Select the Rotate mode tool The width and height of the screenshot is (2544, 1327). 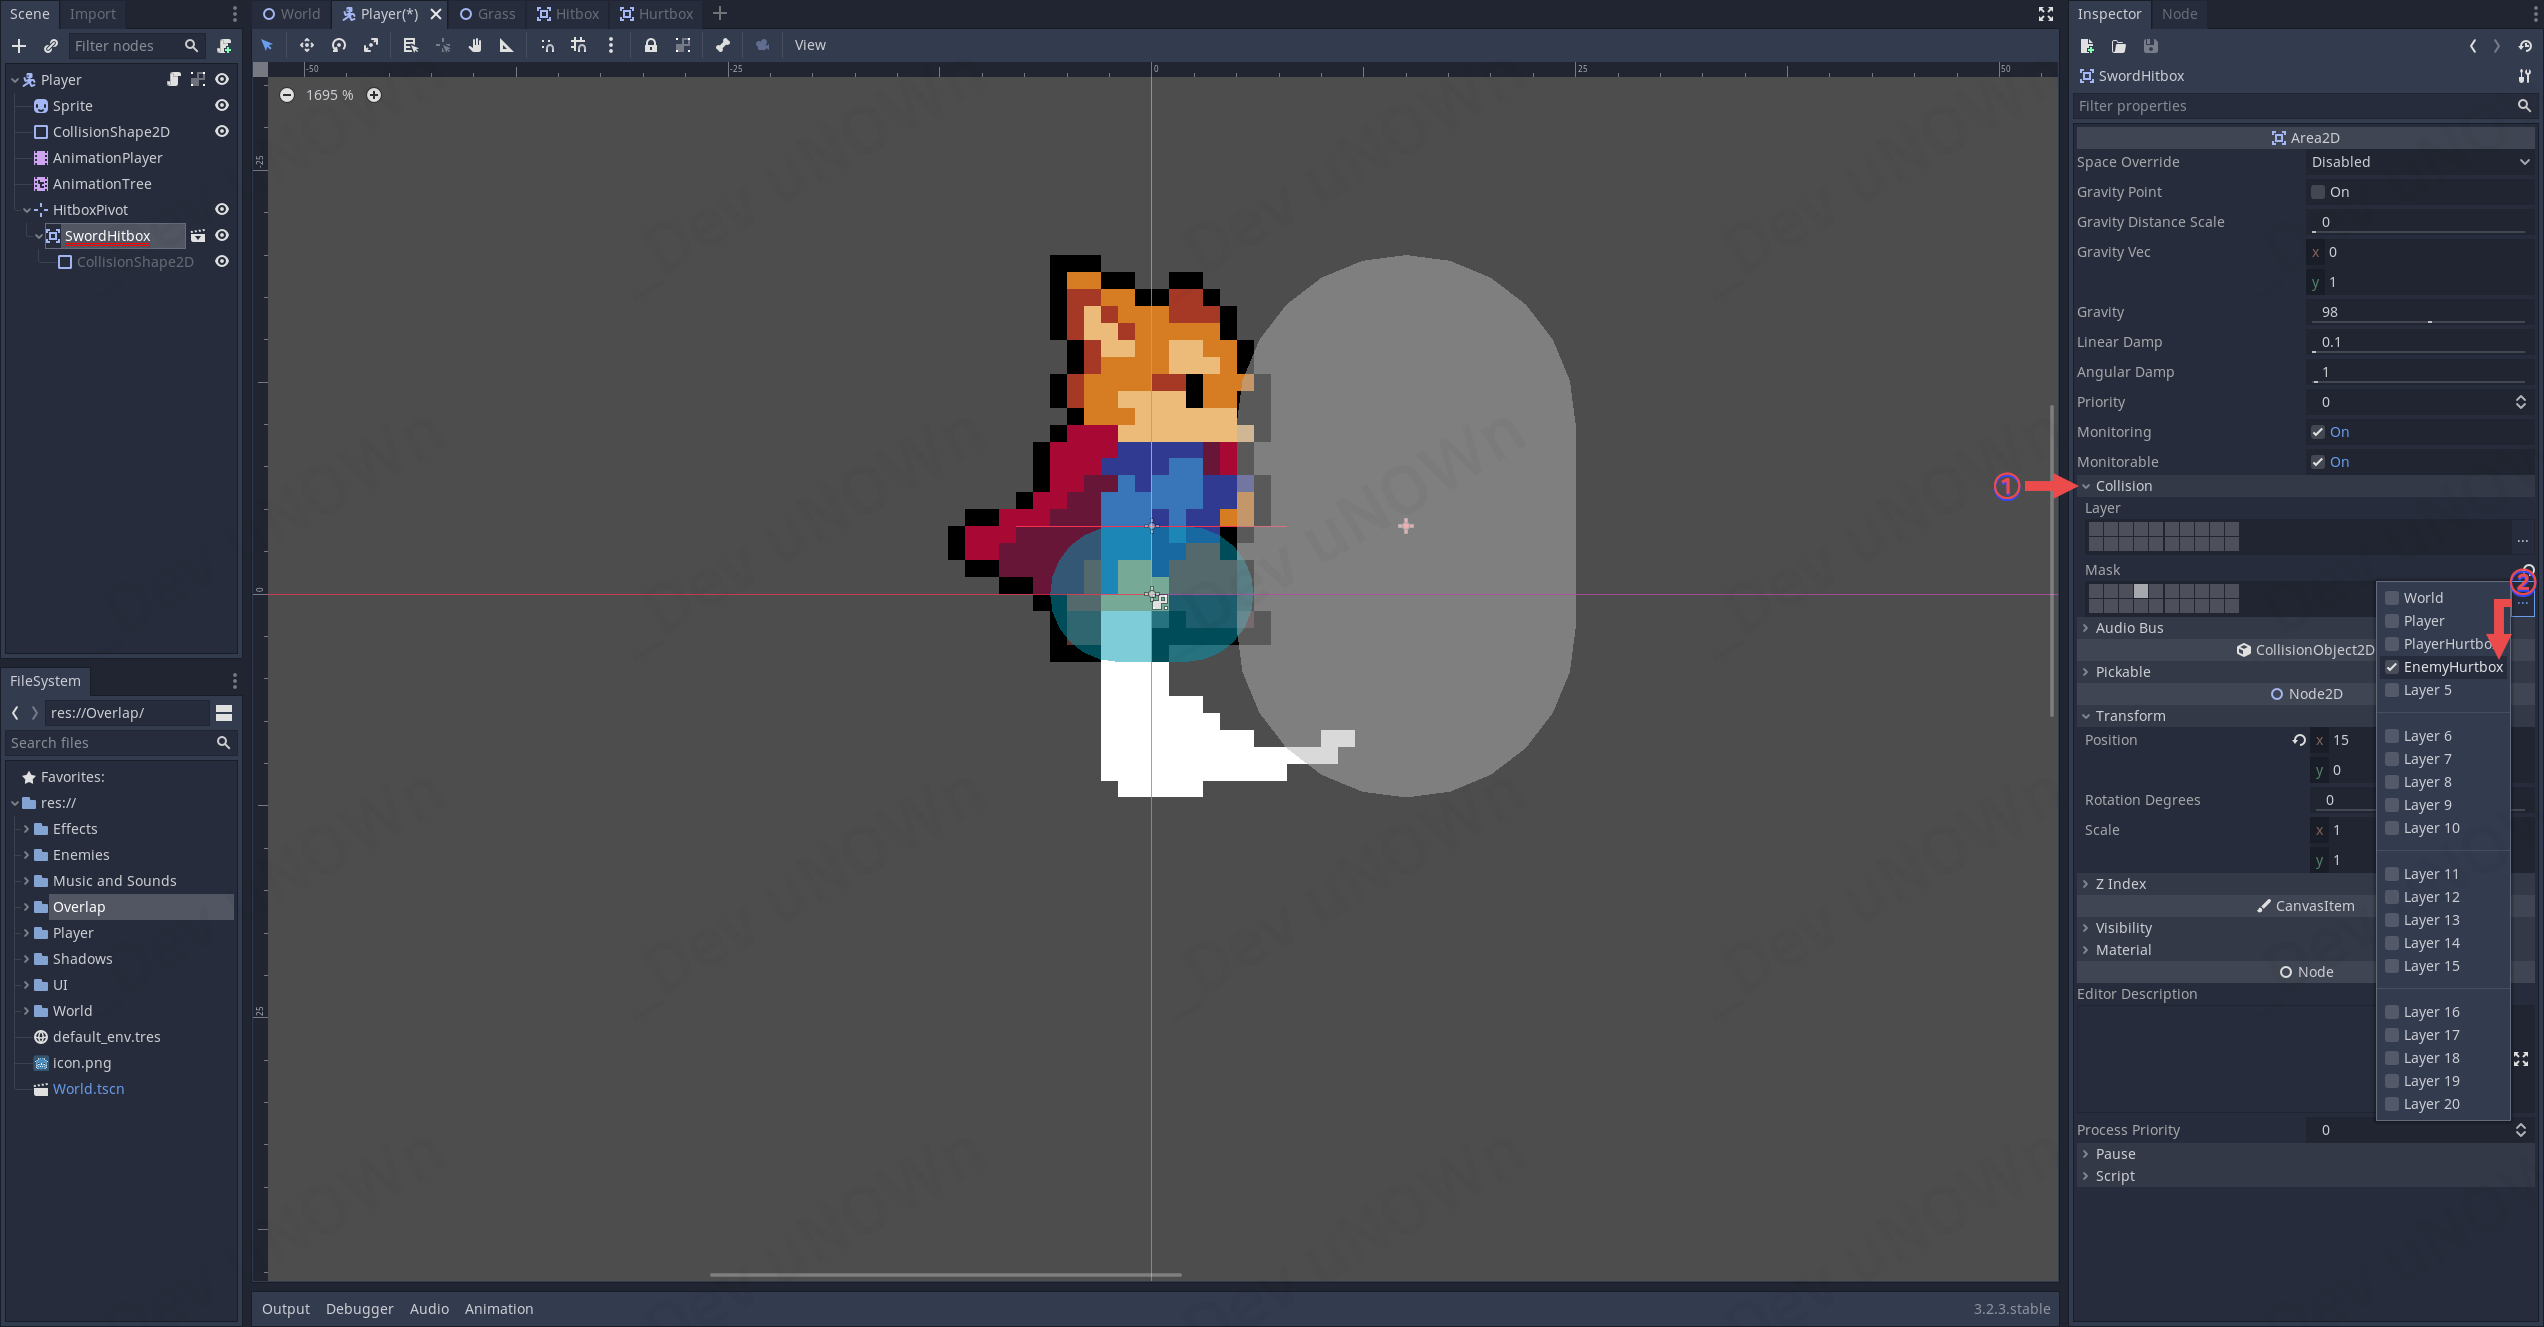[339, 45]
